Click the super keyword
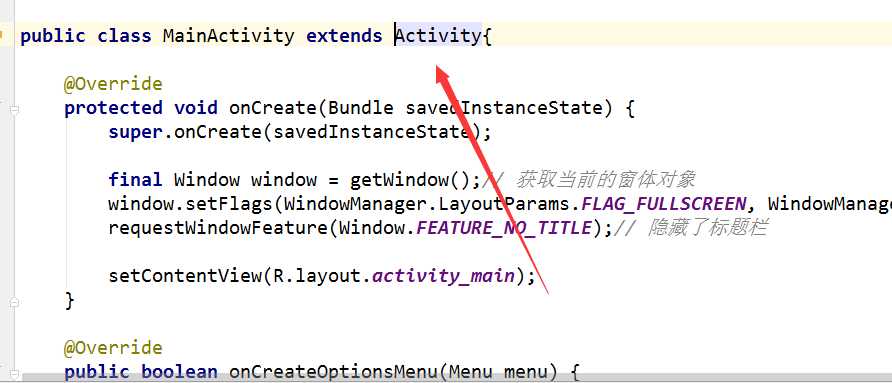The height and width of the screenshot is (383, 892). tap(136, 132)
